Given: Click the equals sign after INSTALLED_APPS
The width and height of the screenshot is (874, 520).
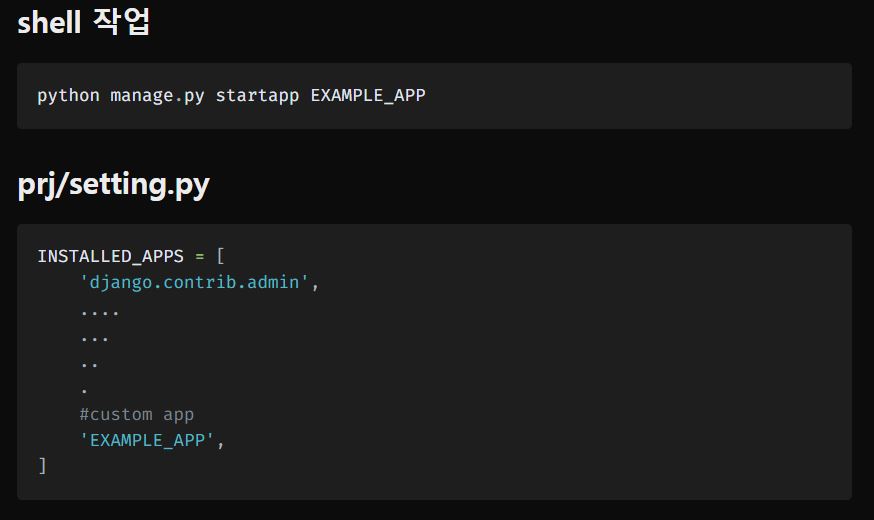Looking at the screenshot, I should pyautogui.click(x=200, y=256).
